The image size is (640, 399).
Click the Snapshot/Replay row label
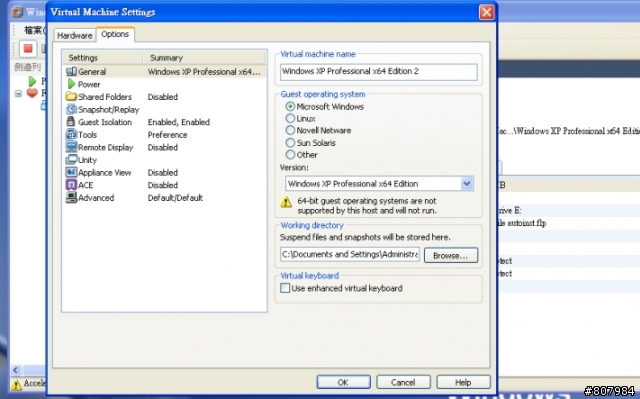point(109,109)
